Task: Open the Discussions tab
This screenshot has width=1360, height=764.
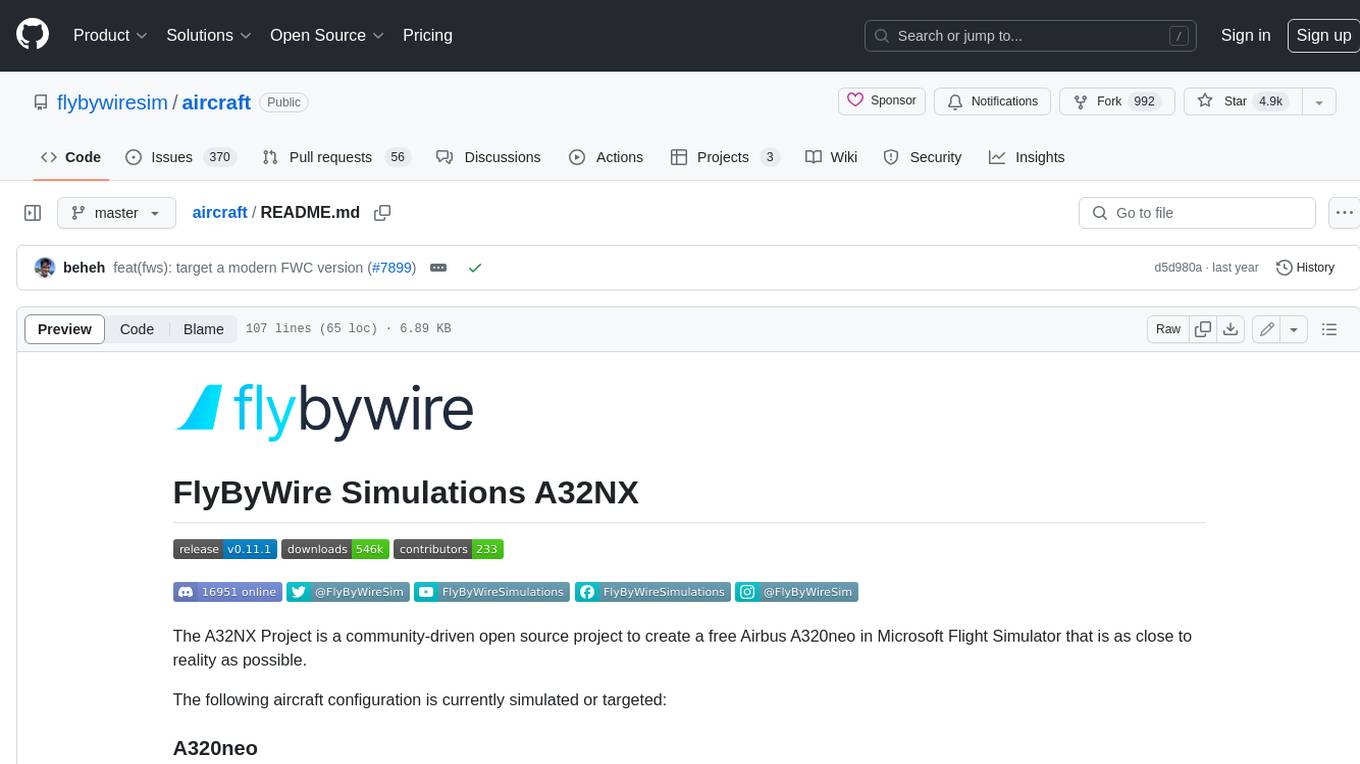Action: coord(488,157)
